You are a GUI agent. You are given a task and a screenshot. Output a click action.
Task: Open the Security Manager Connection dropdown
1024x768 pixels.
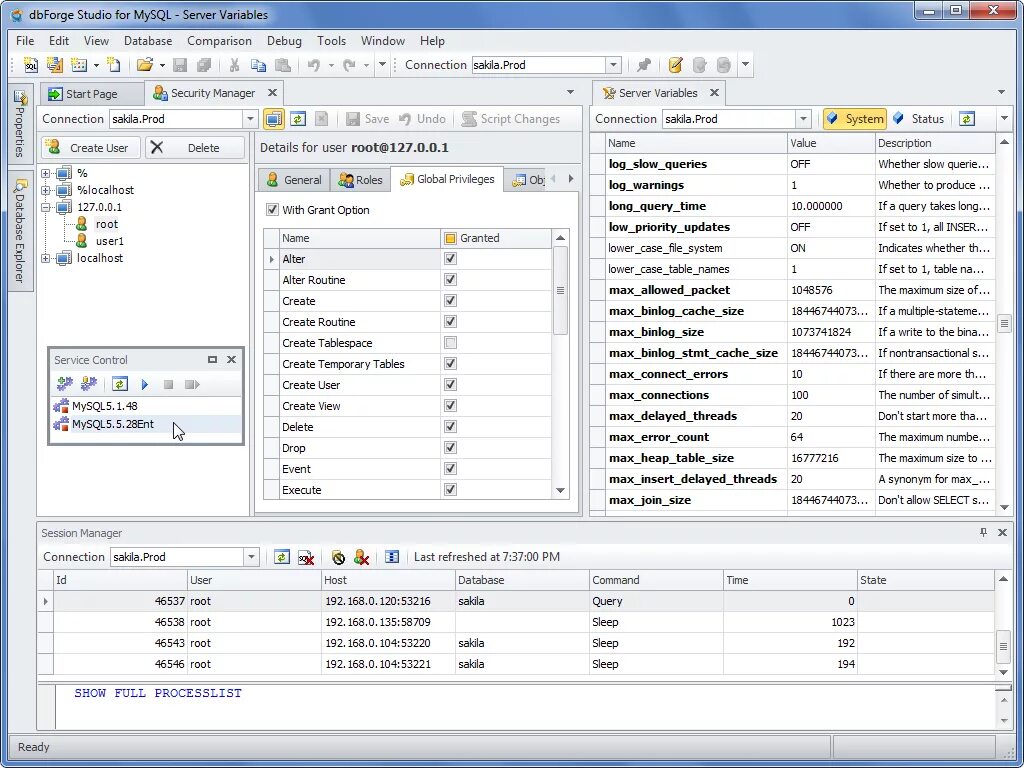pyautogui.click(x=250, y=119)
